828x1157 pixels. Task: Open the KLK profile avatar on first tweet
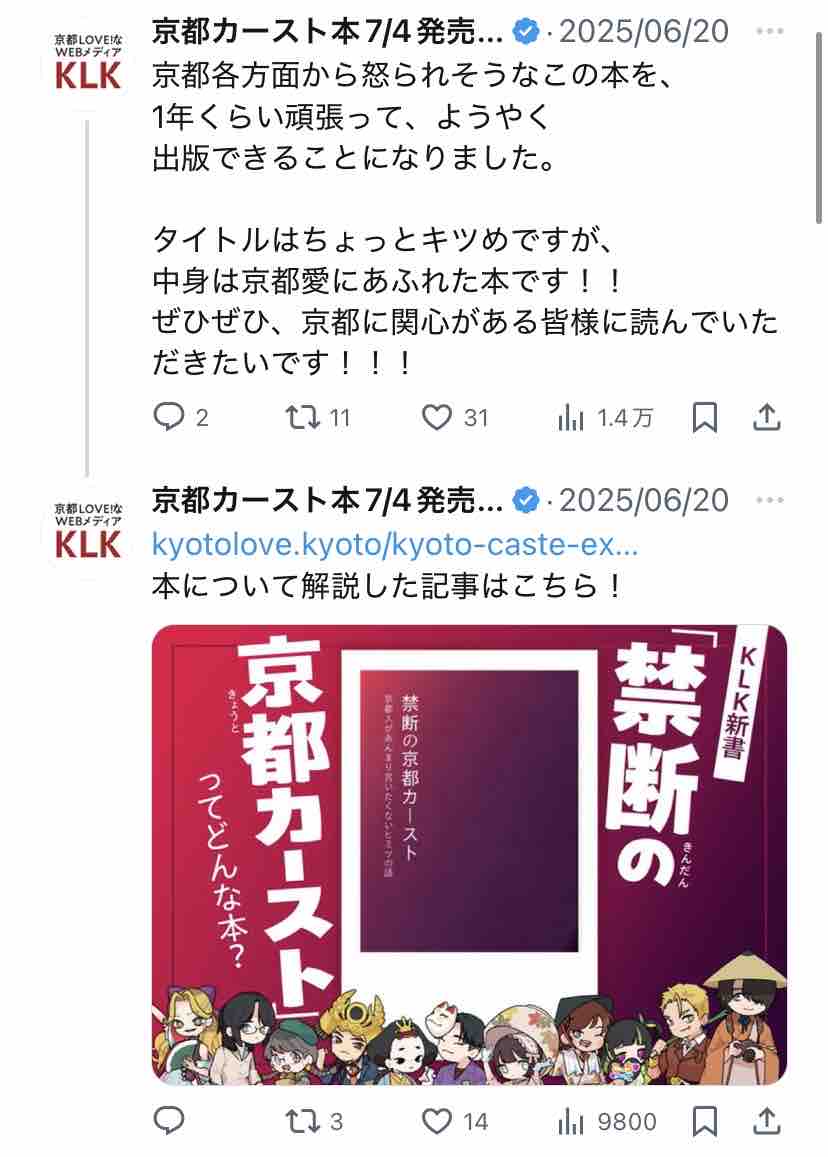click(x=88, y=62)
